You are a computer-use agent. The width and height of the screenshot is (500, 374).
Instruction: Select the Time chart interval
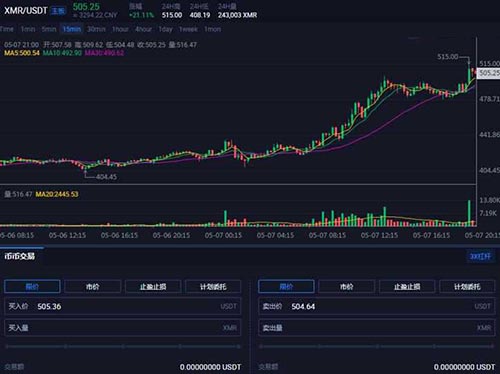click(6, 29)
